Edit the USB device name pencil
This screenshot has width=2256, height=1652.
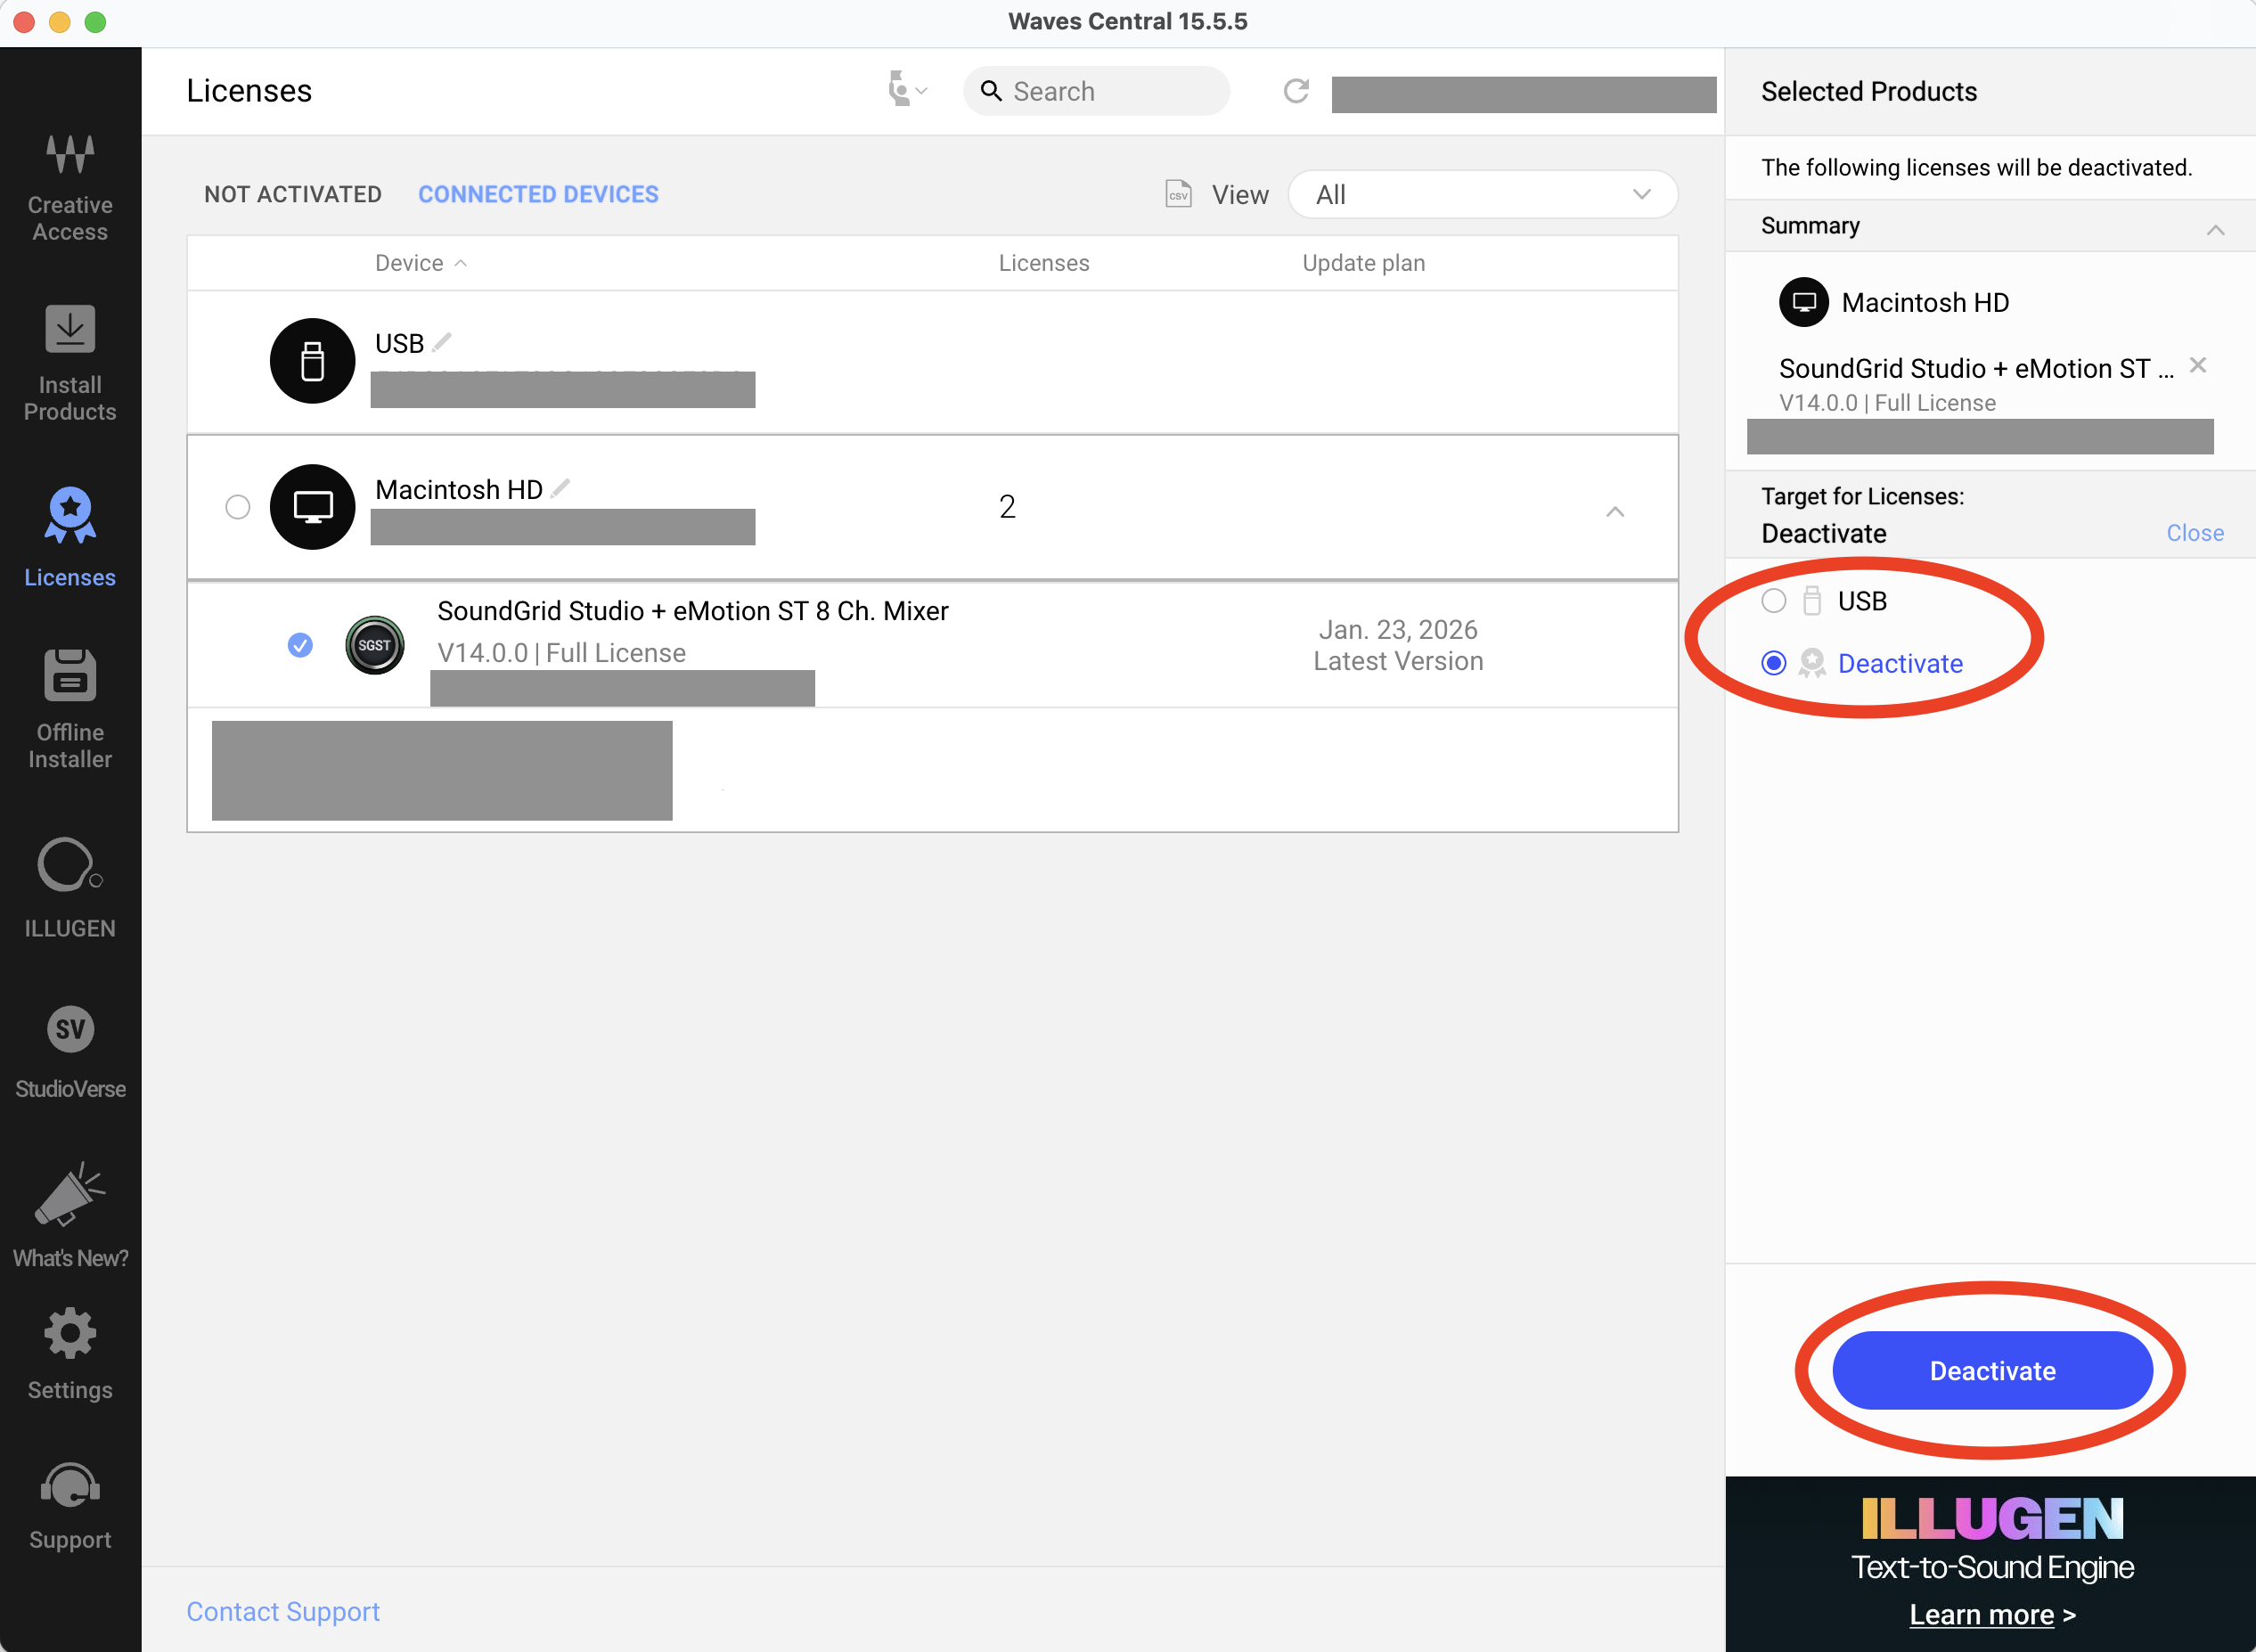pyautogui.click(x=442, y=342)
